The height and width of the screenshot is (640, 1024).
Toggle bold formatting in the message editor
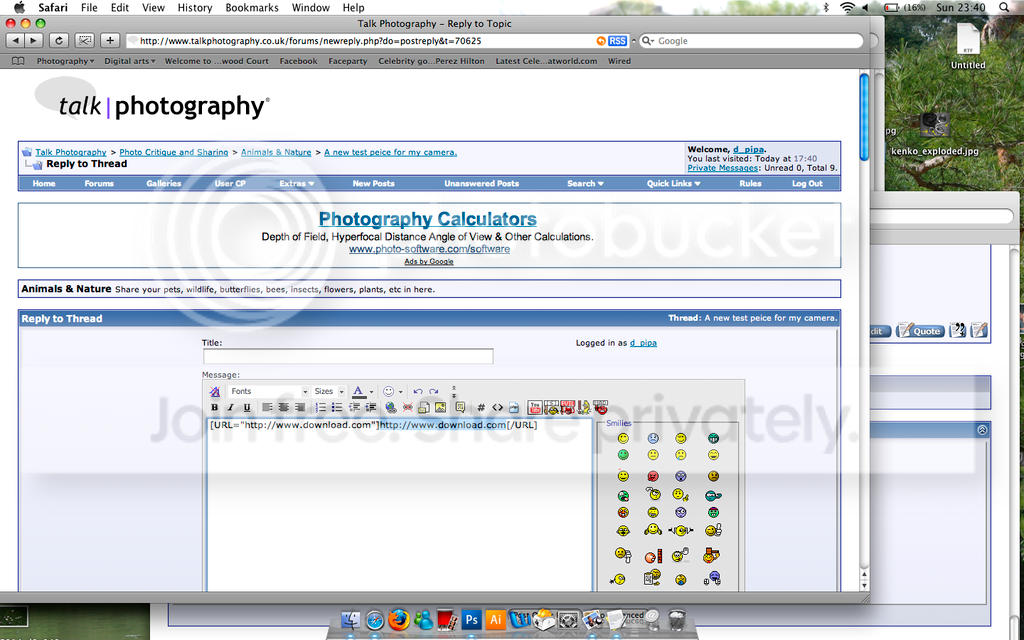tap(214, 407)
